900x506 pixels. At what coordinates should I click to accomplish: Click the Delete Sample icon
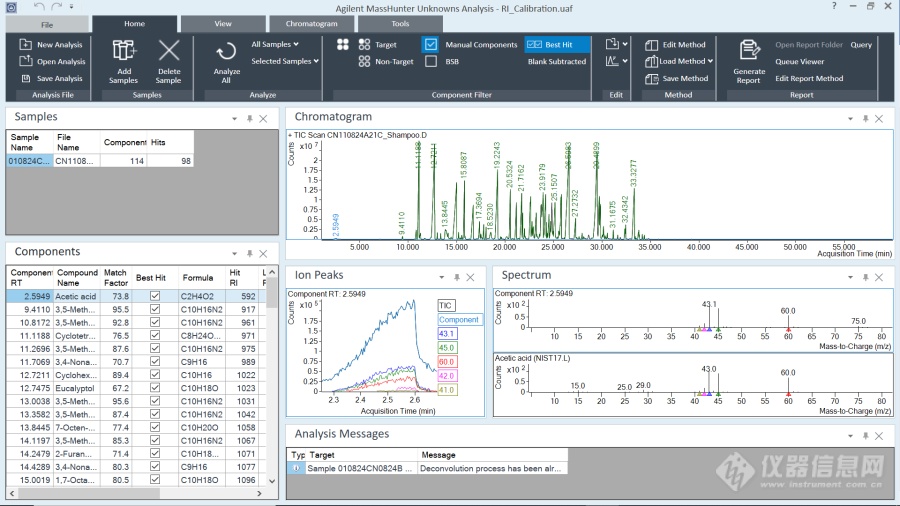169,50
